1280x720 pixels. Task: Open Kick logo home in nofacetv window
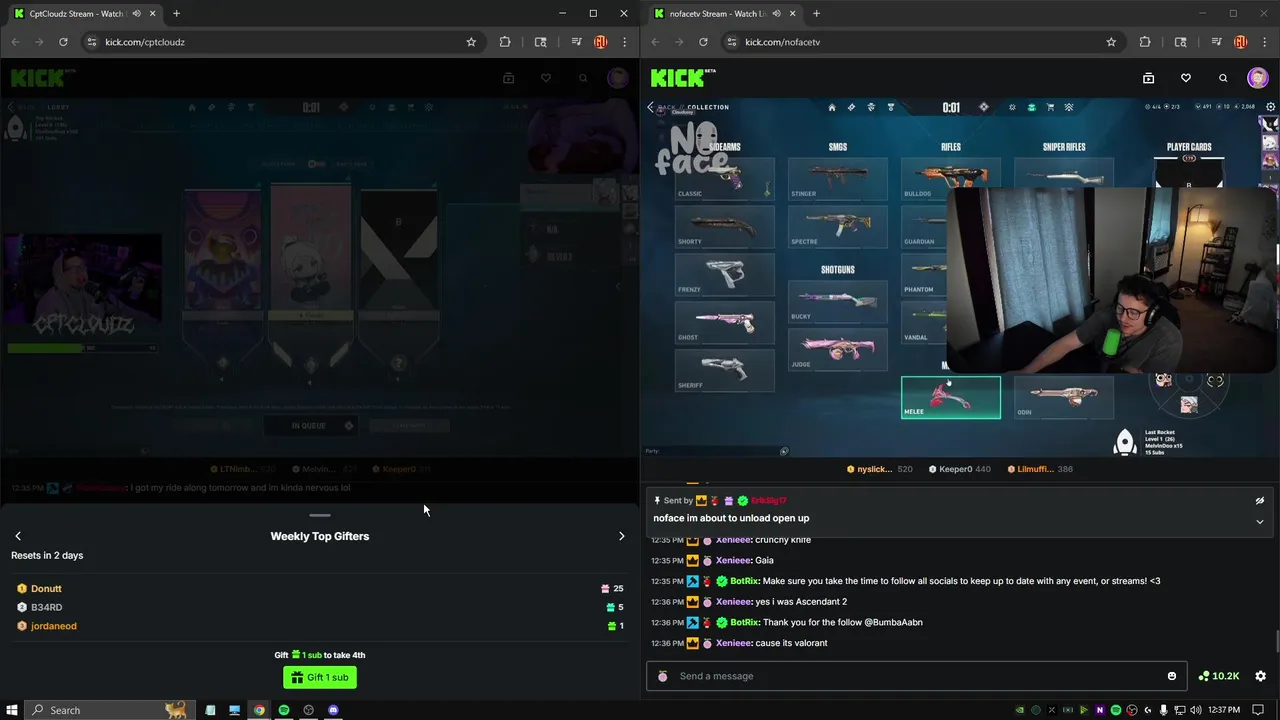point(682,78)
